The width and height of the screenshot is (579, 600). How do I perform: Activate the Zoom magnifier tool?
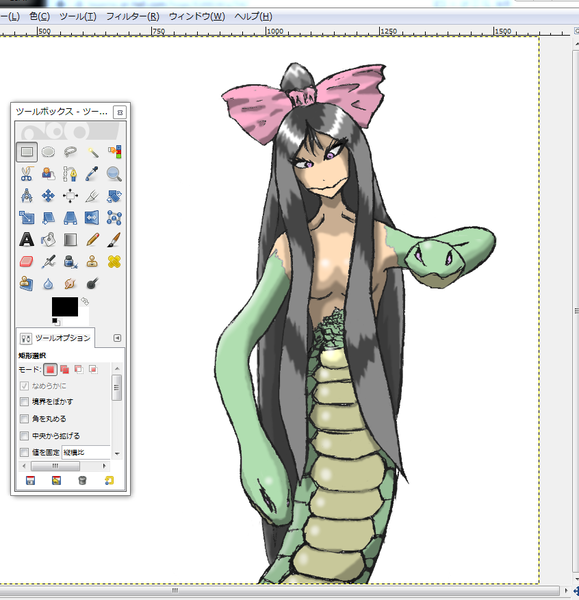point(114,174)
